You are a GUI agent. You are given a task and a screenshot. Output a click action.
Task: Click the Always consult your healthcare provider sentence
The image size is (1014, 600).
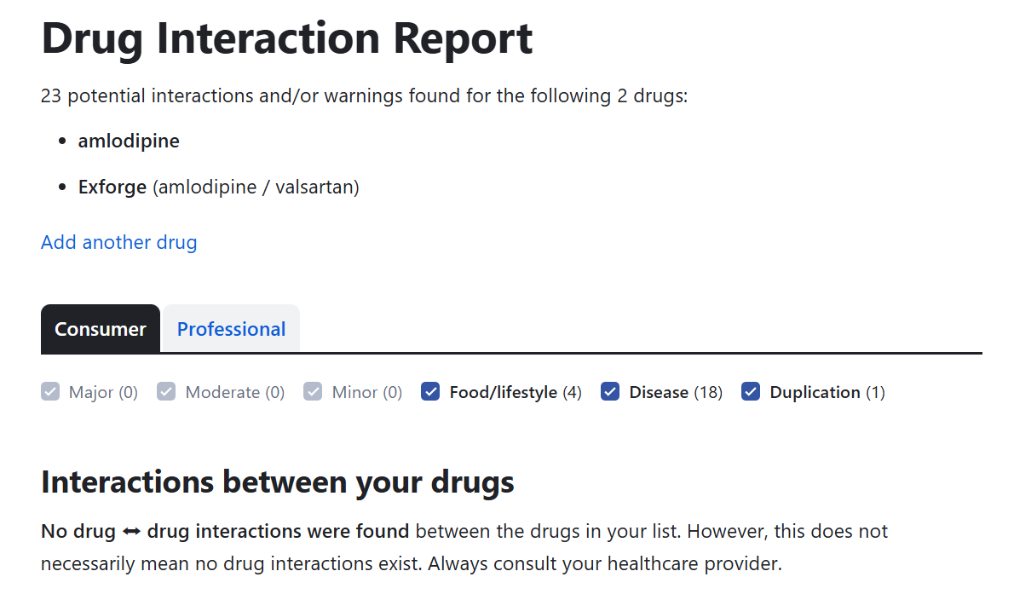(604, 563)
